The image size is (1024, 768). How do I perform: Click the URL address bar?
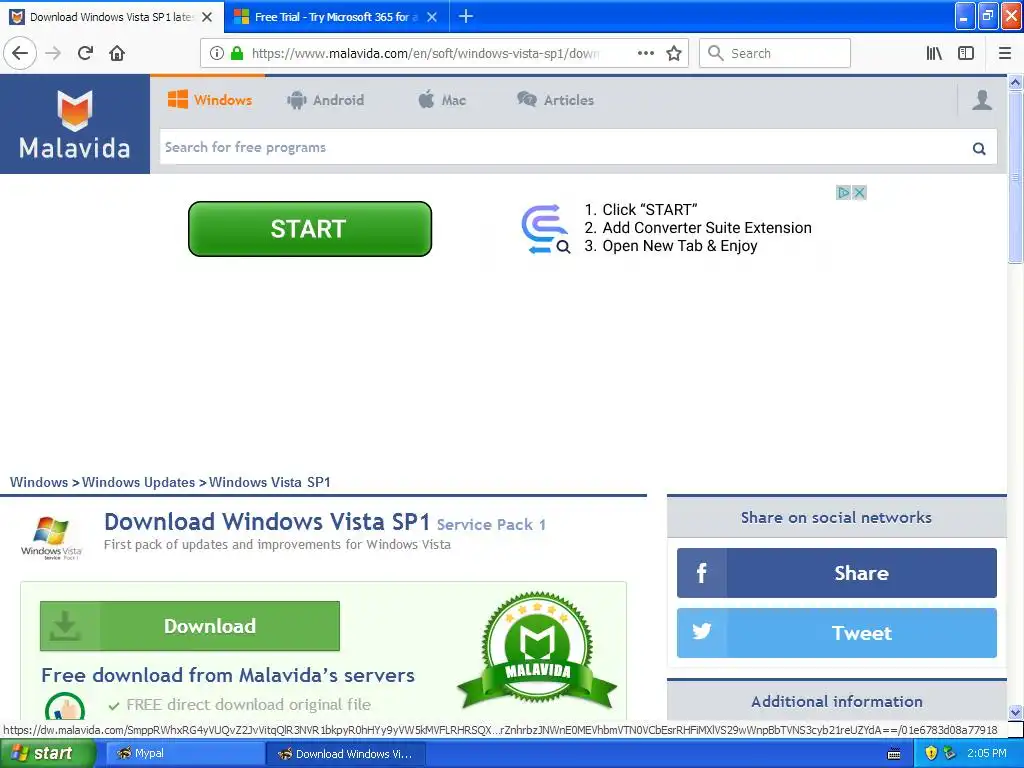424,53
